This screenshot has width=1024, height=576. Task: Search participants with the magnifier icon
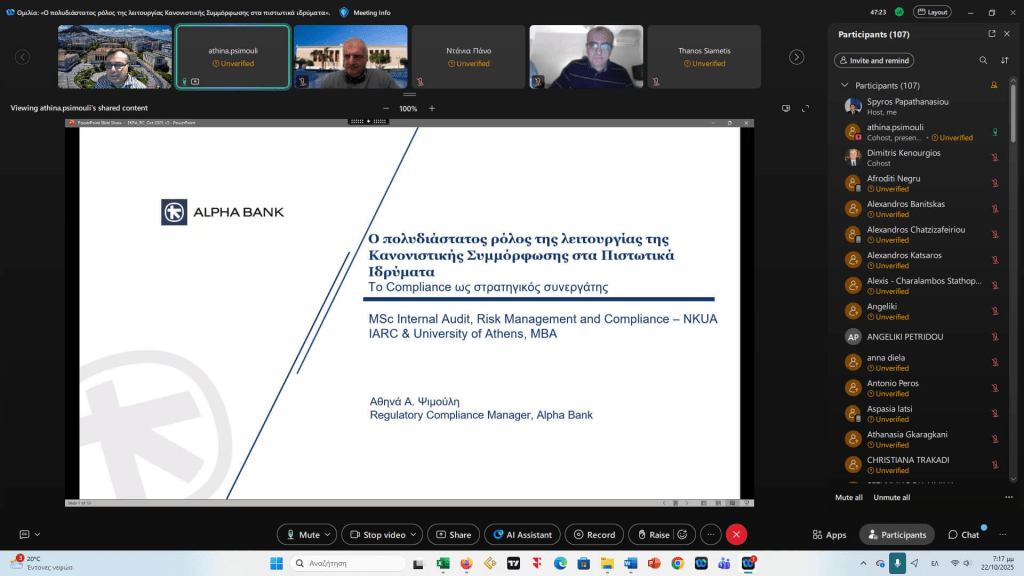click(981, 60)
